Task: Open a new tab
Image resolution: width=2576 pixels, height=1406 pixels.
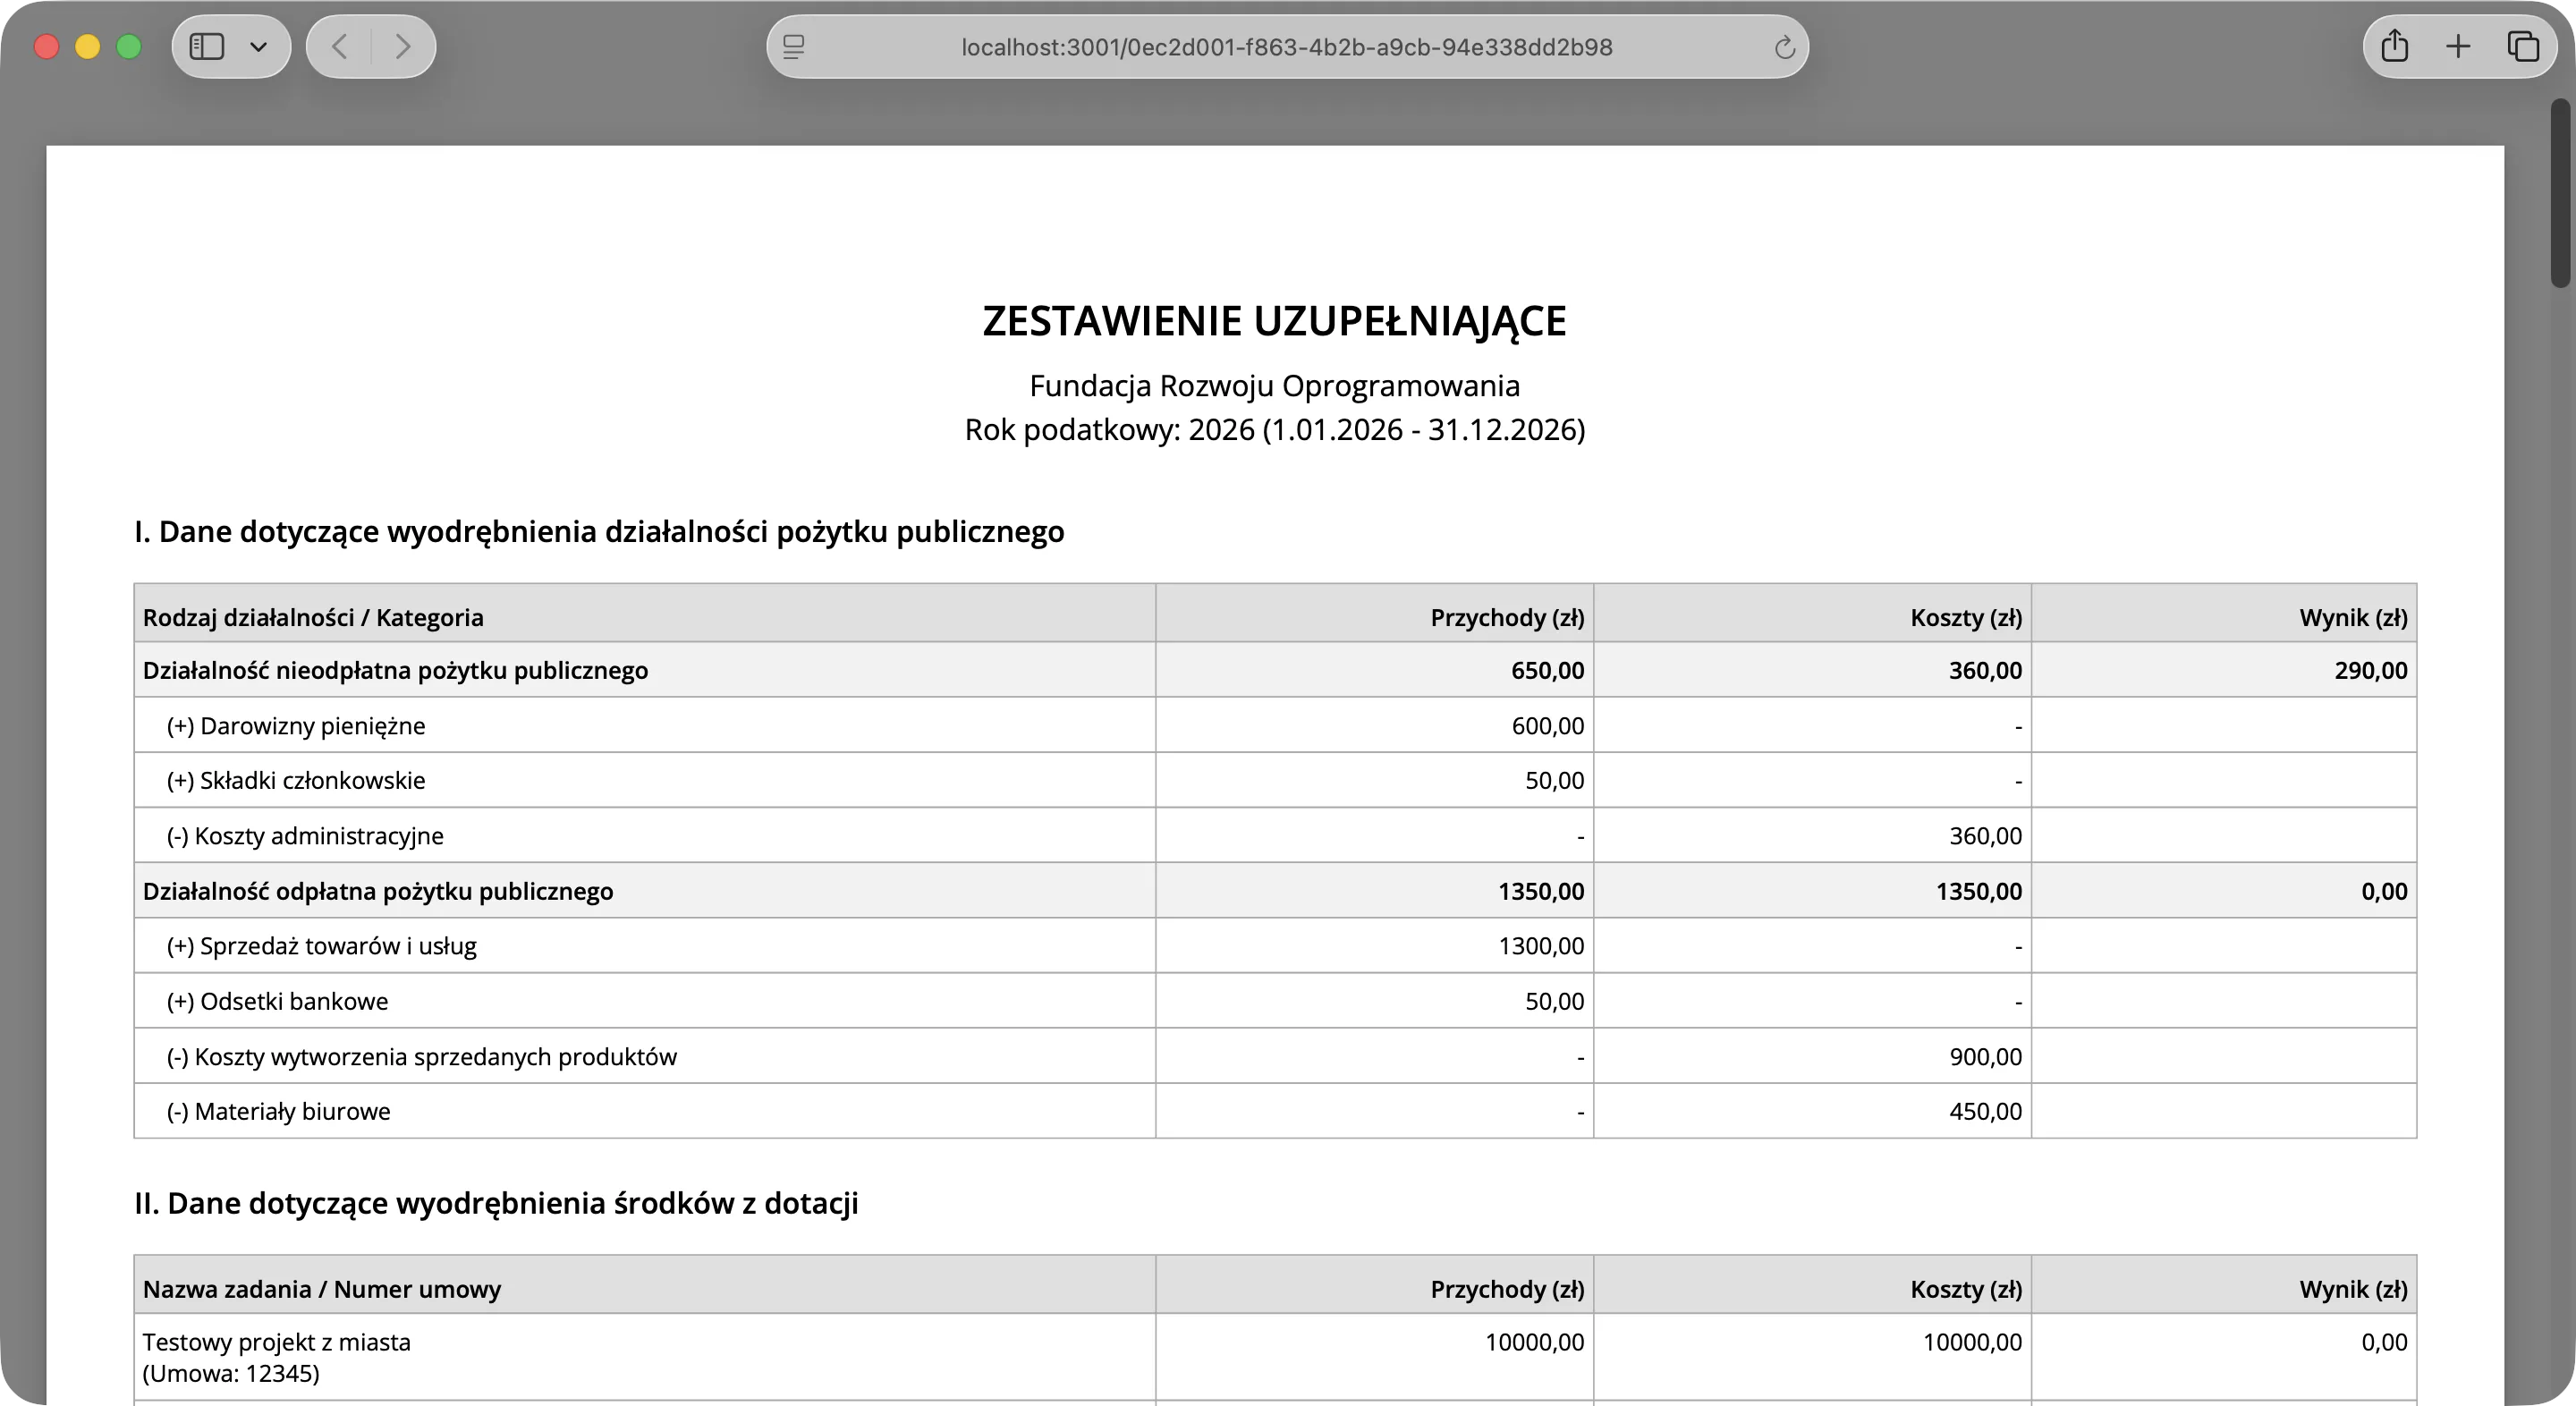Action: (x=2458, y=47)
